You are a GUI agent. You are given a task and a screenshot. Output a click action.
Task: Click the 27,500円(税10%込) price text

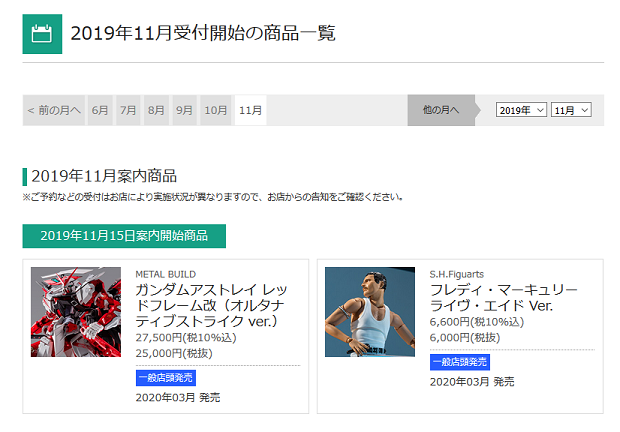pyautogui.click(x=186, y=338)
